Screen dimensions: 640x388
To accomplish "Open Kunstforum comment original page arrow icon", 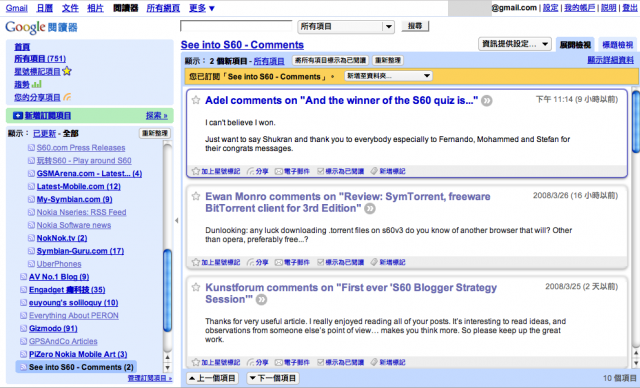I will click(261, 299).
